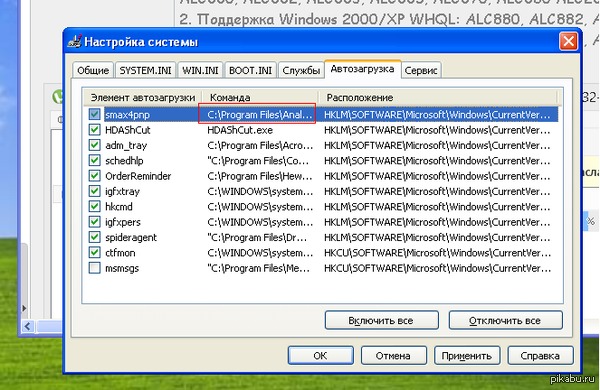This screenshot has width=600, height=390.
Task: Uncheck the smax4pnp startup item
Action: [94, 114]
